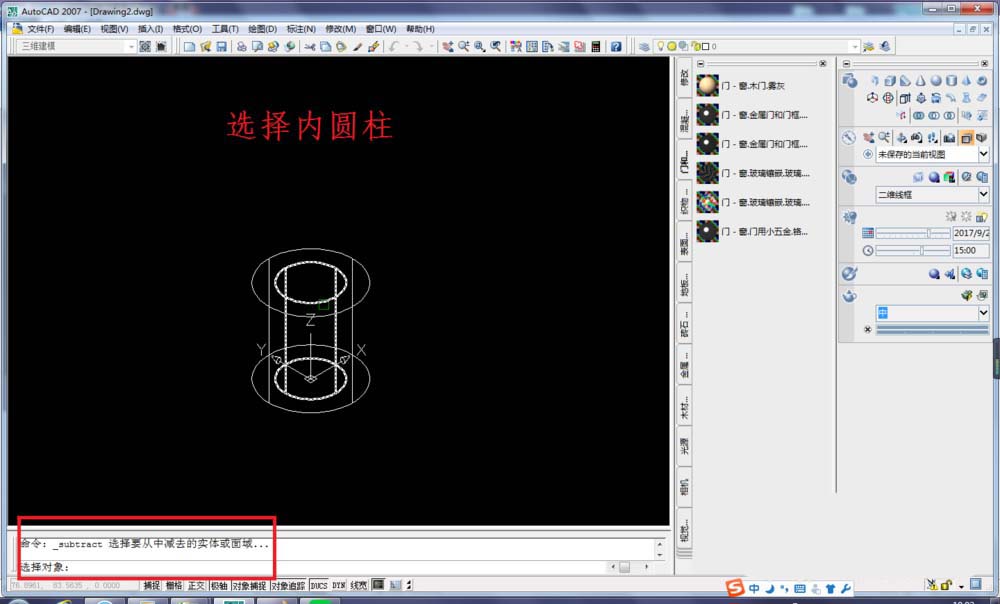Screen dimensions: 1000x604
Task: Toggle the Perspective projection cube button
Action: (x=982, y=138)
